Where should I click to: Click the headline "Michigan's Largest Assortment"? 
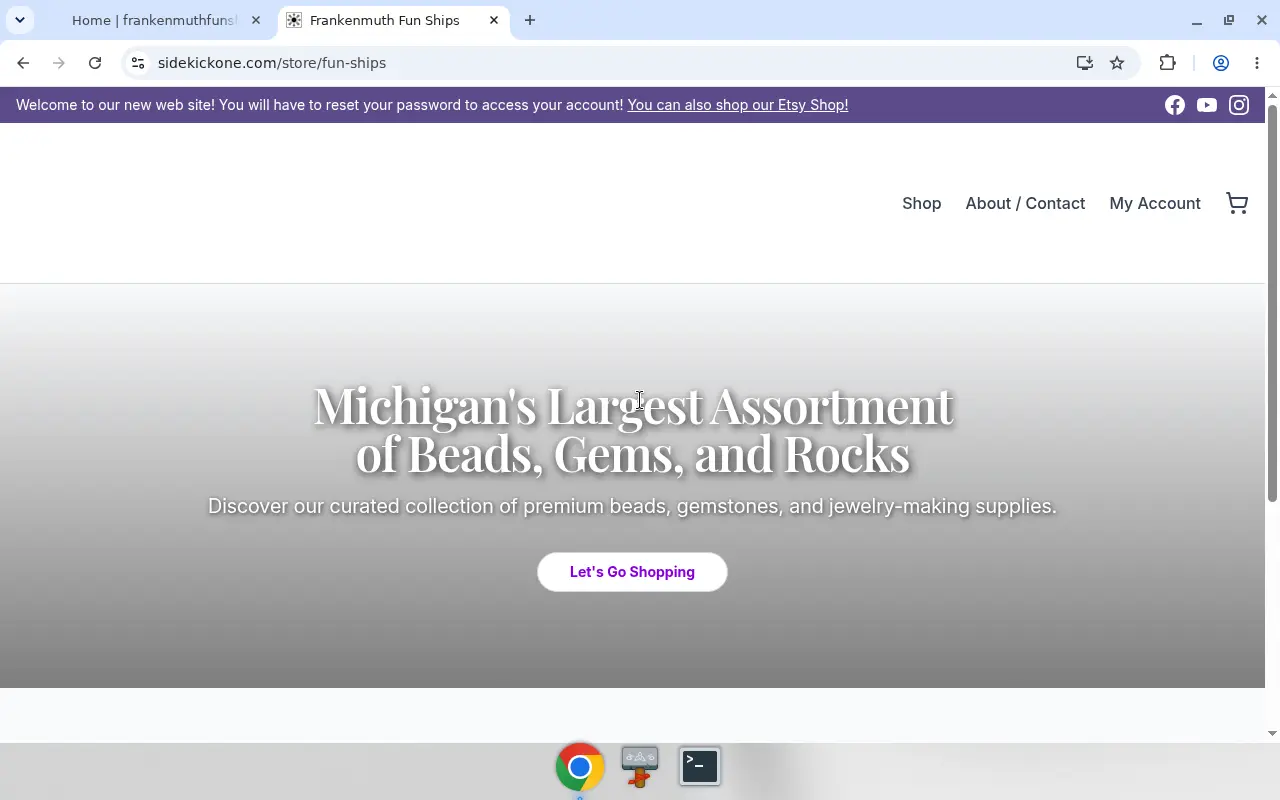click(634, 406)
